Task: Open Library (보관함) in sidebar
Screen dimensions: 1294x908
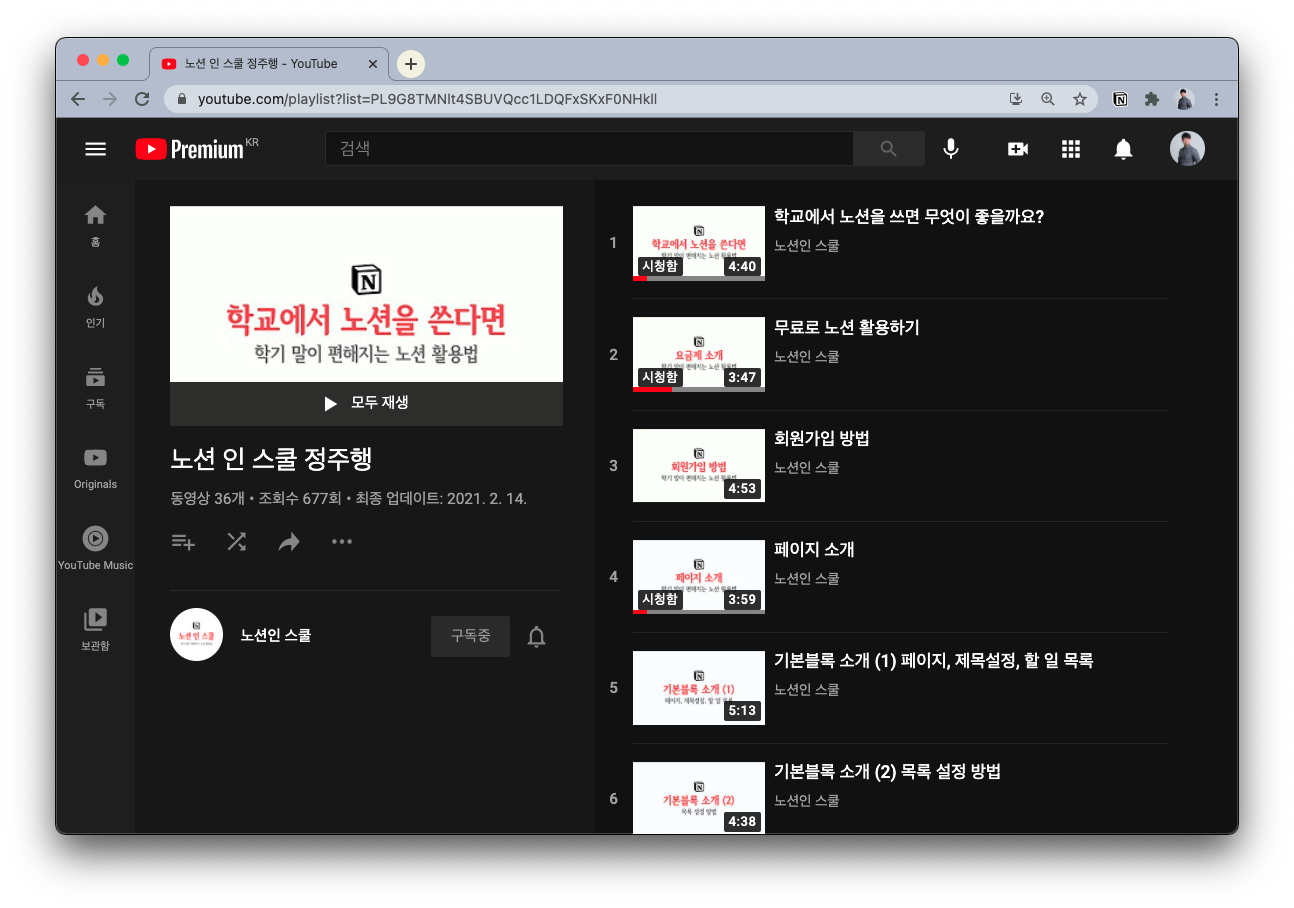Action: [95, 630]
